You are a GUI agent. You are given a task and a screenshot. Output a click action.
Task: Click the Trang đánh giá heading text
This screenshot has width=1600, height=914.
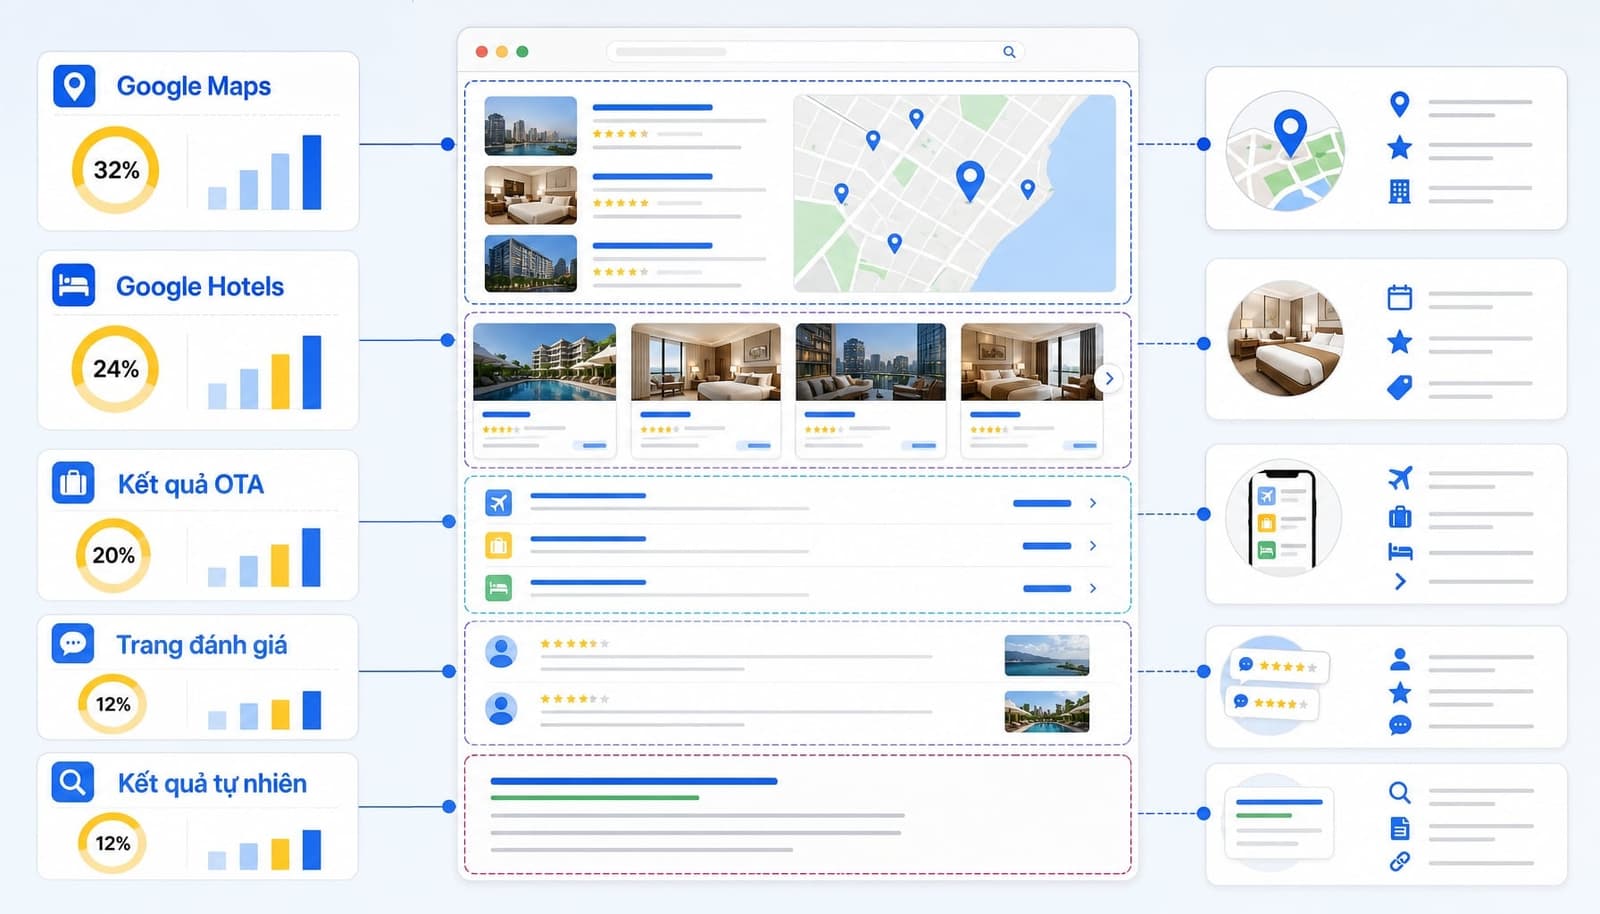coord(202,645)
